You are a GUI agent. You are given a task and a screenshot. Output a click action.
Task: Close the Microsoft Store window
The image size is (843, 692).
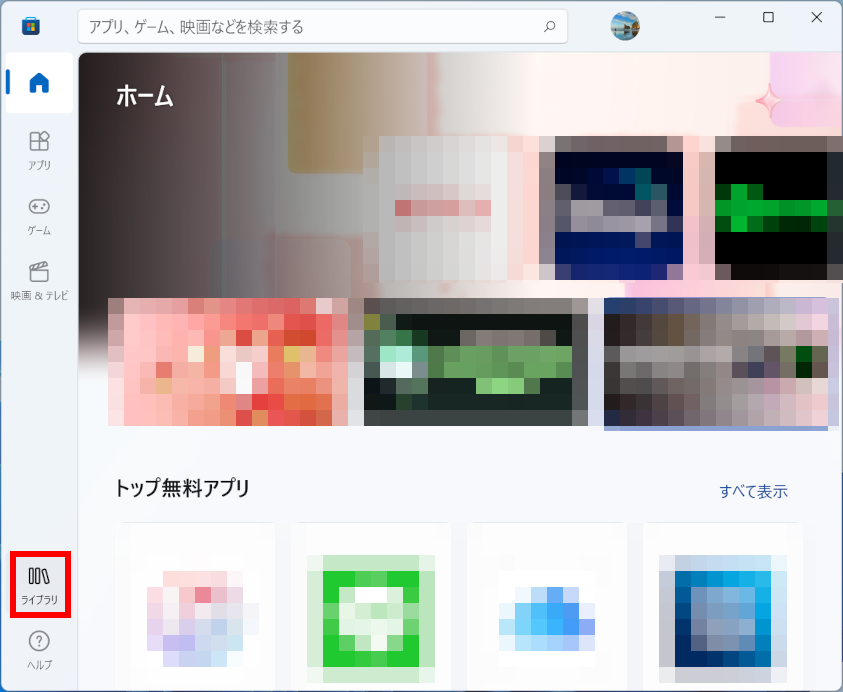[x=817, y=17]
